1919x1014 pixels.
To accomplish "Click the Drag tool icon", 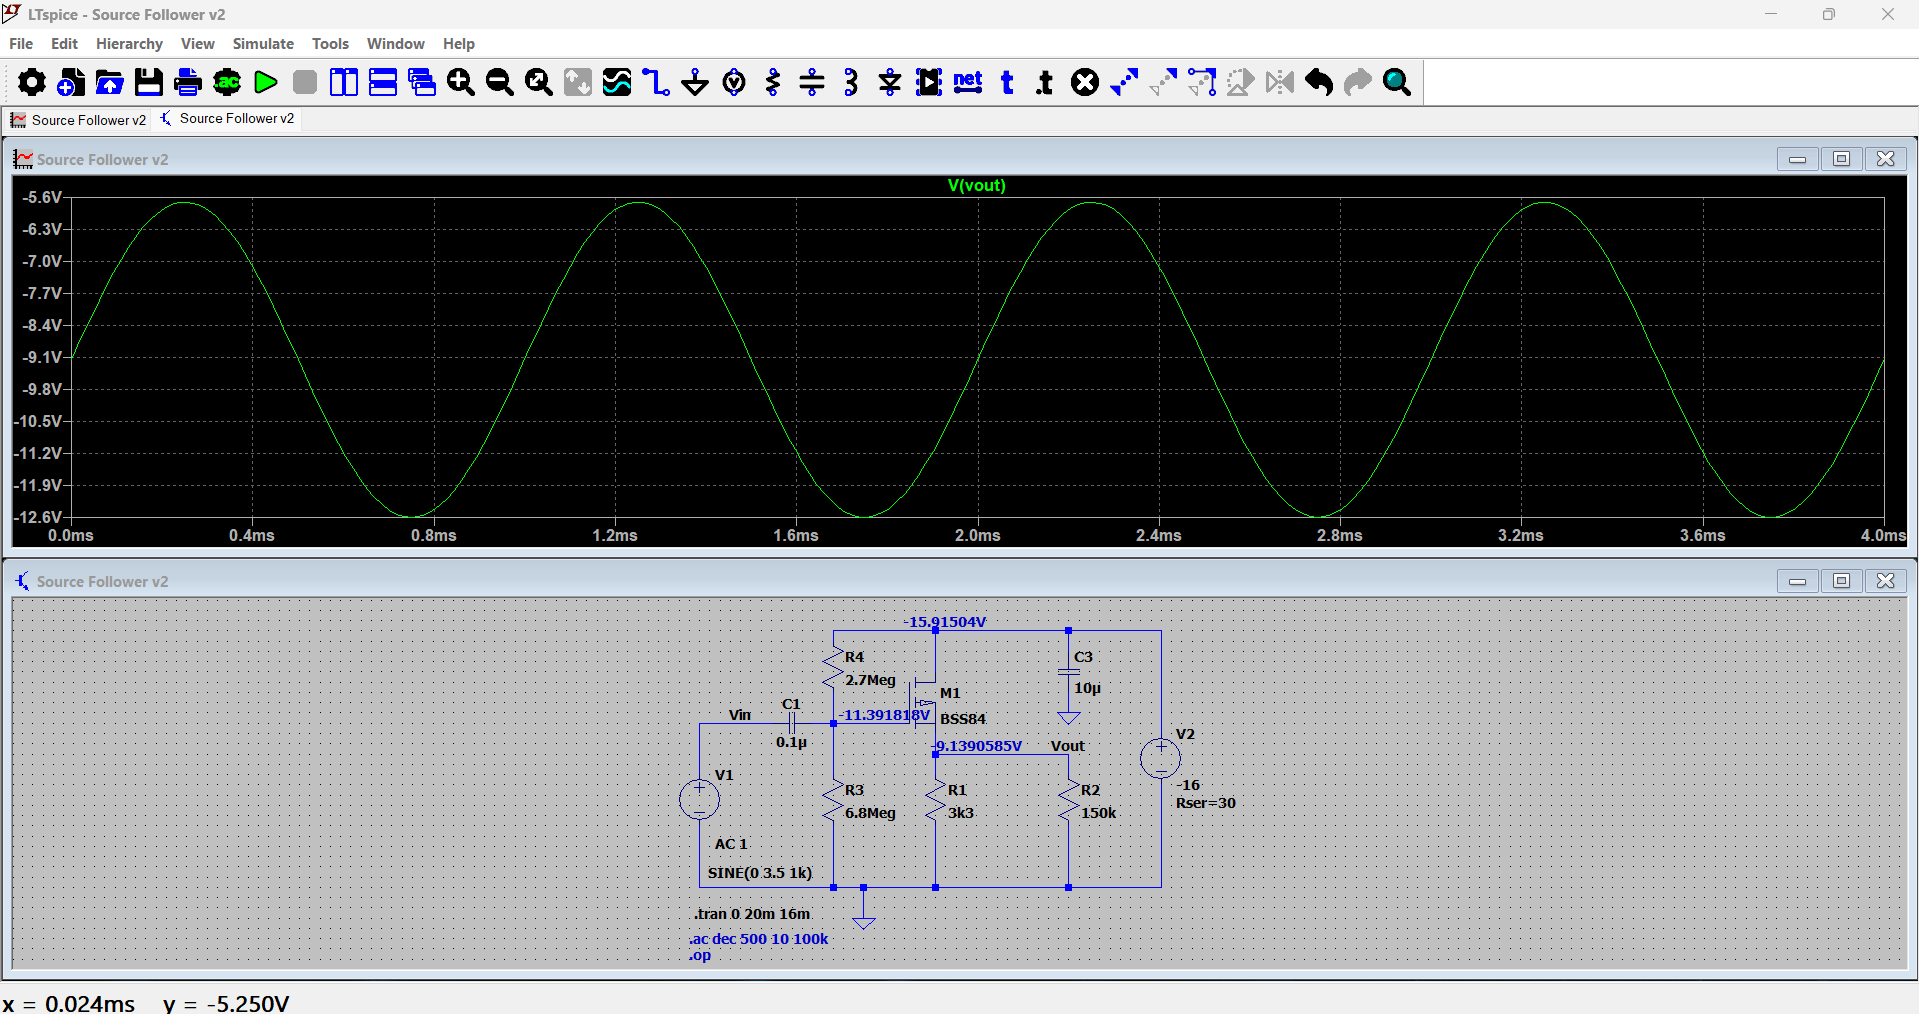I will point(1202,82).
